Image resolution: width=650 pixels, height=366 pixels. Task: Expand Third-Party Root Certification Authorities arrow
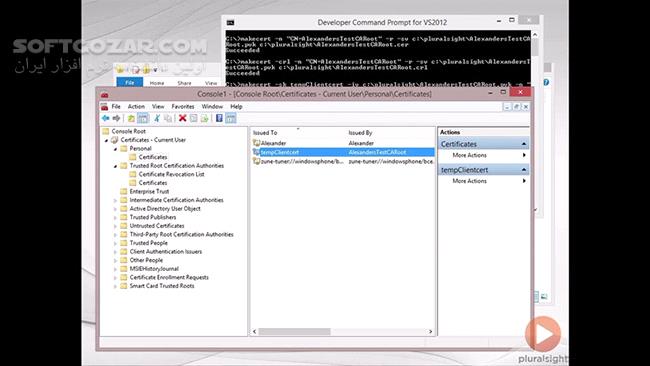(x=116, y=235)
